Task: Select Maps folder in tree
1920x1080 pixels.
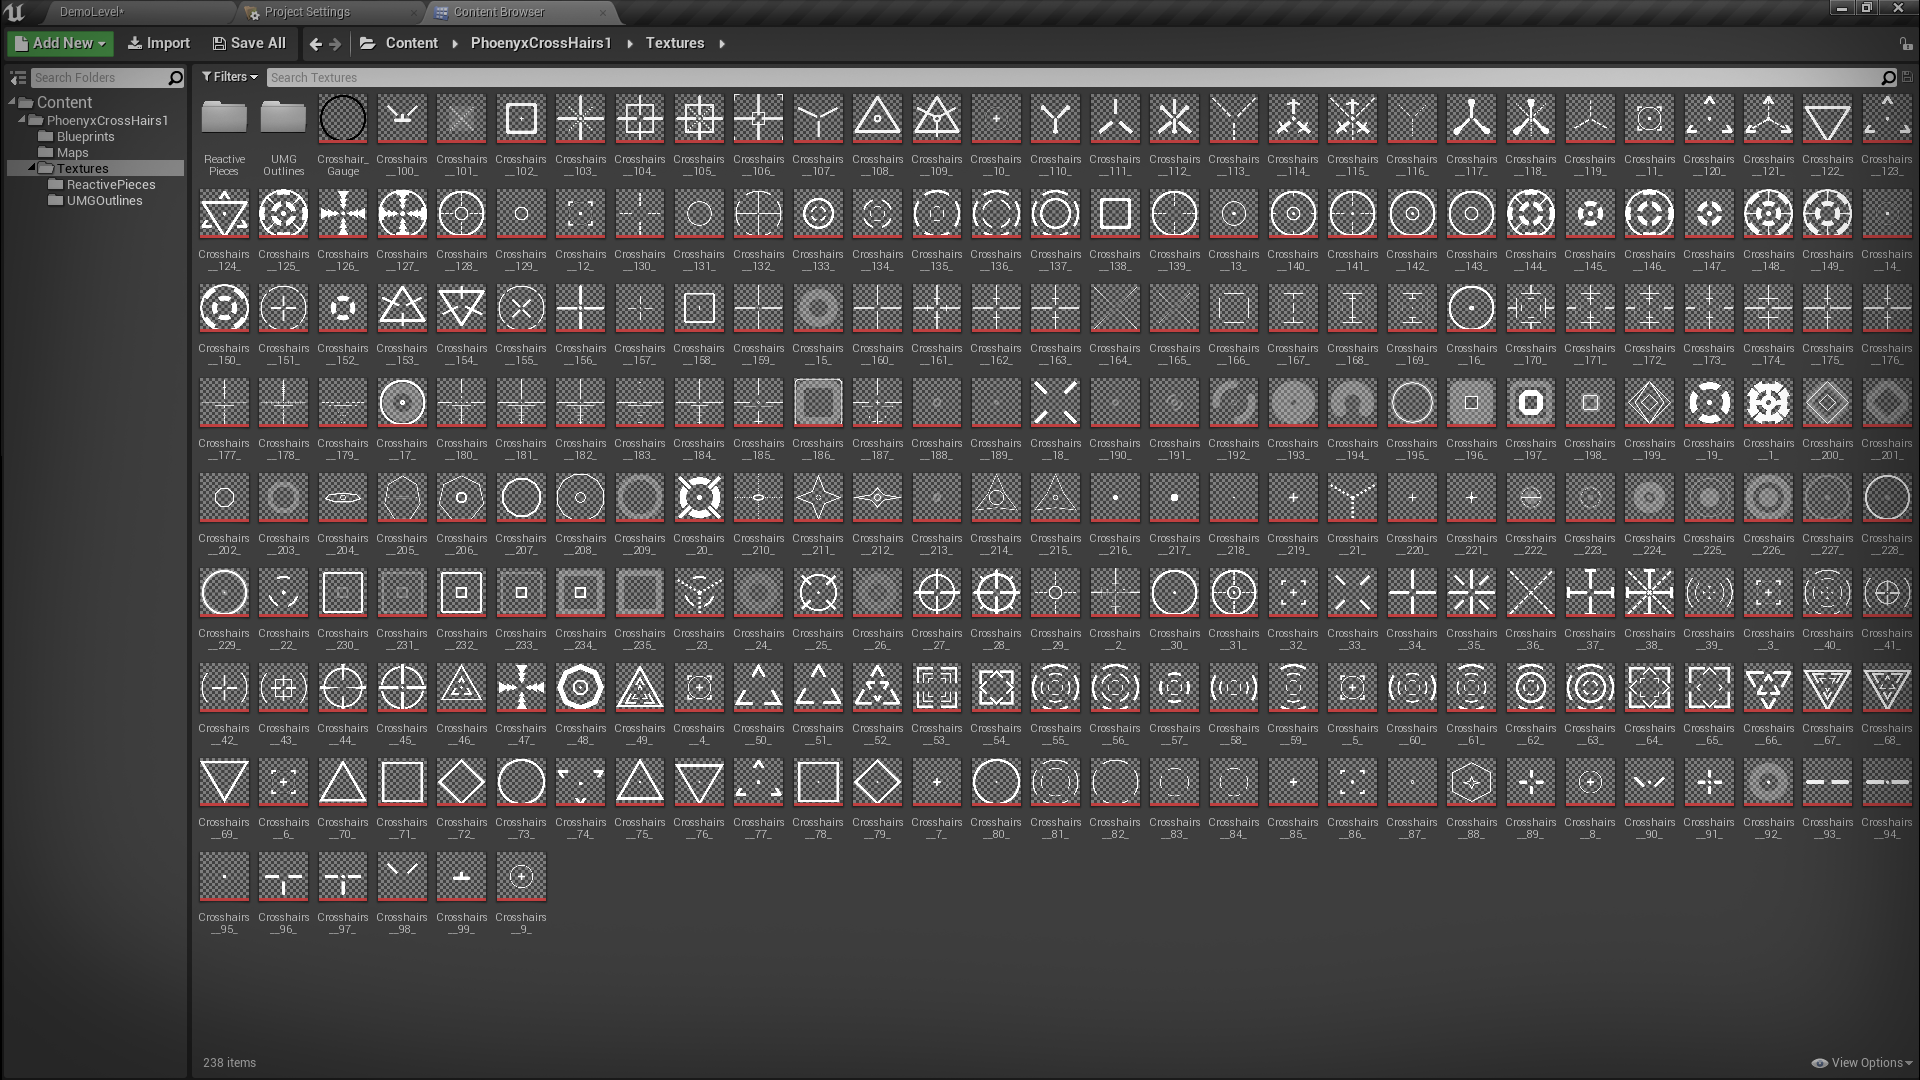Action: tap(72, 152)
